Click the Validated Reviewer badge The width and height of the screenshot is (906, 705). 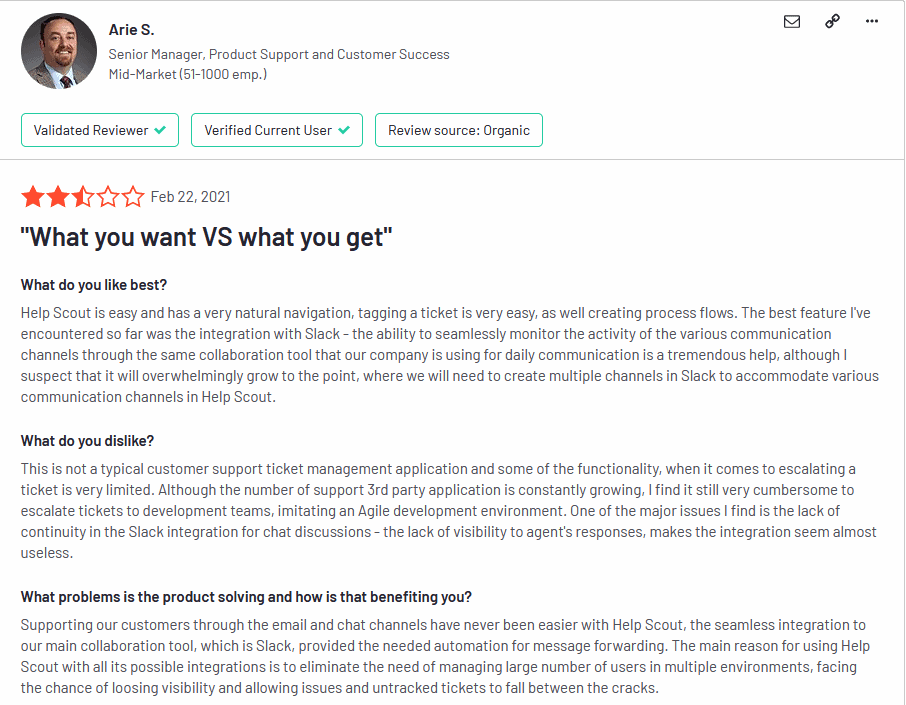100,130
